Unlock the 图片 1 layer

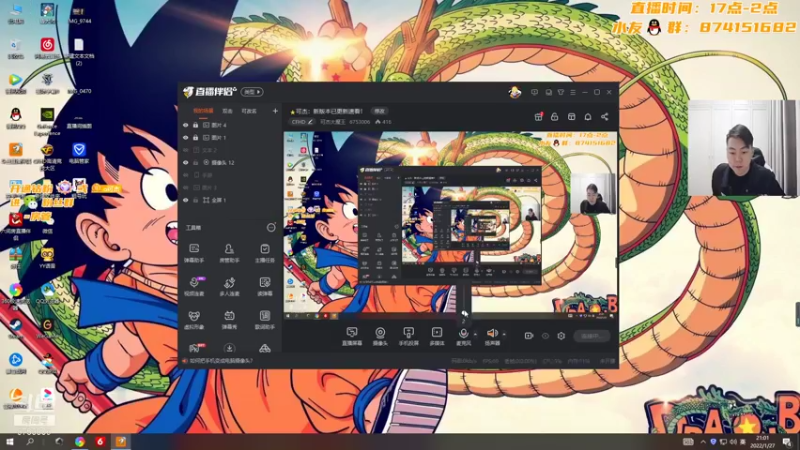point(195,138)
